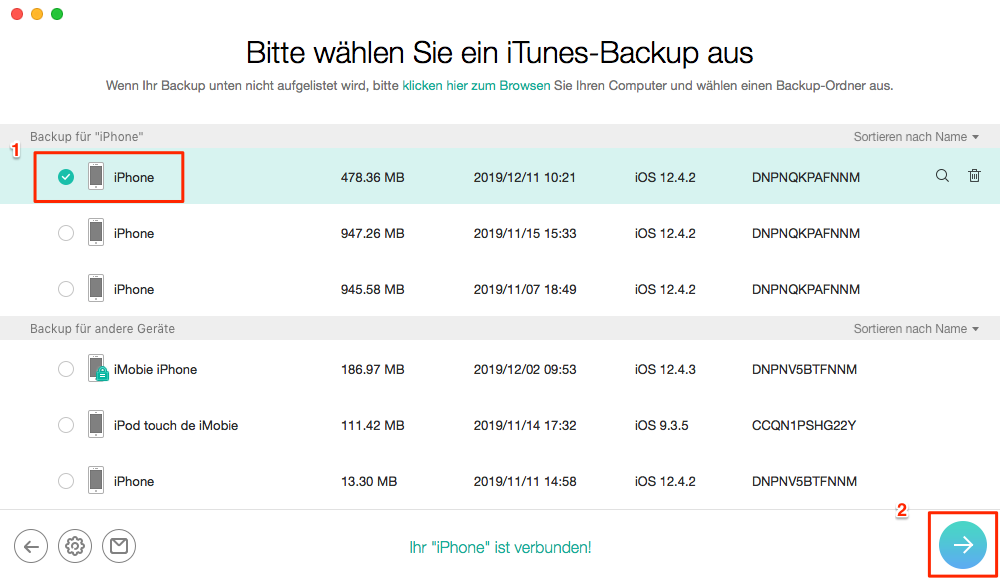Image resolution: width=1000 pixels, height=581 pixels.
Task: Go back using the left arrow button
Action: [31, 546]
